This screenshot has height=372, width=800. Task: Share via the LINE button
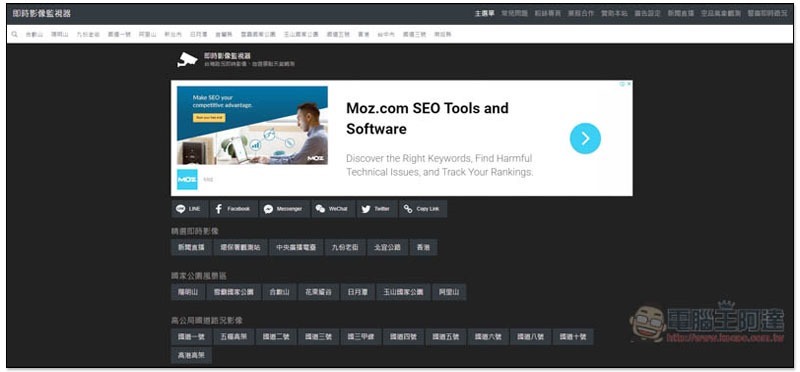pos(189,209)
